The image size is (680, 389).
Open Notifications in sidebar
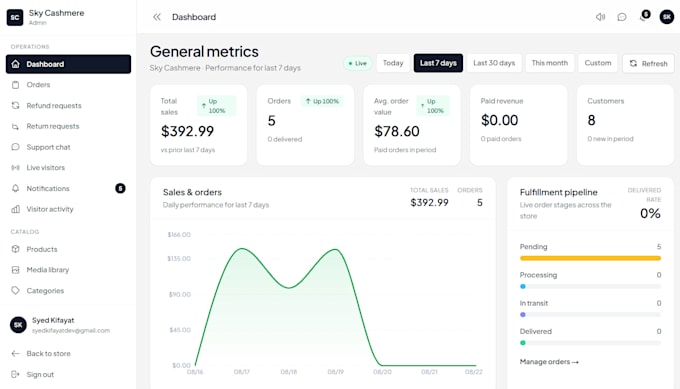coord(69,188)
